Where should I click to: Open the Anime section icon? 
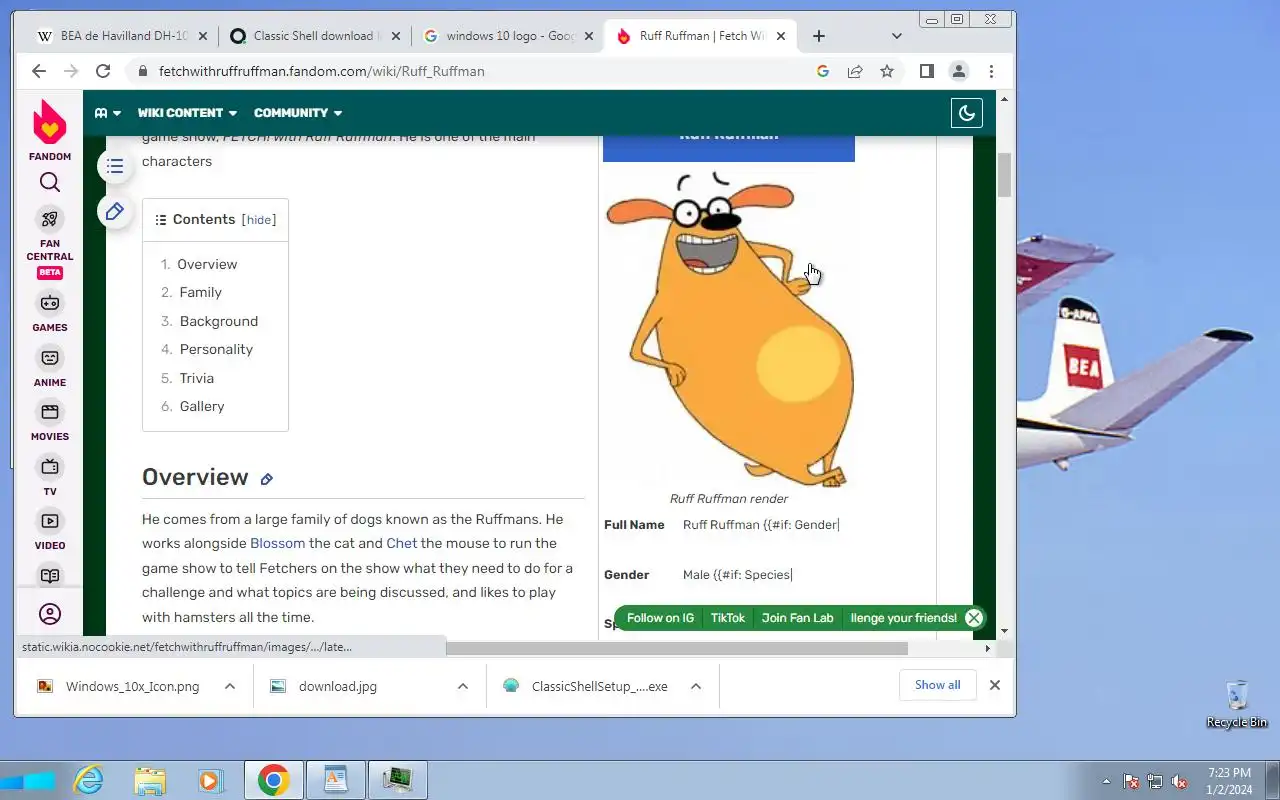click(x=50, y=358)
